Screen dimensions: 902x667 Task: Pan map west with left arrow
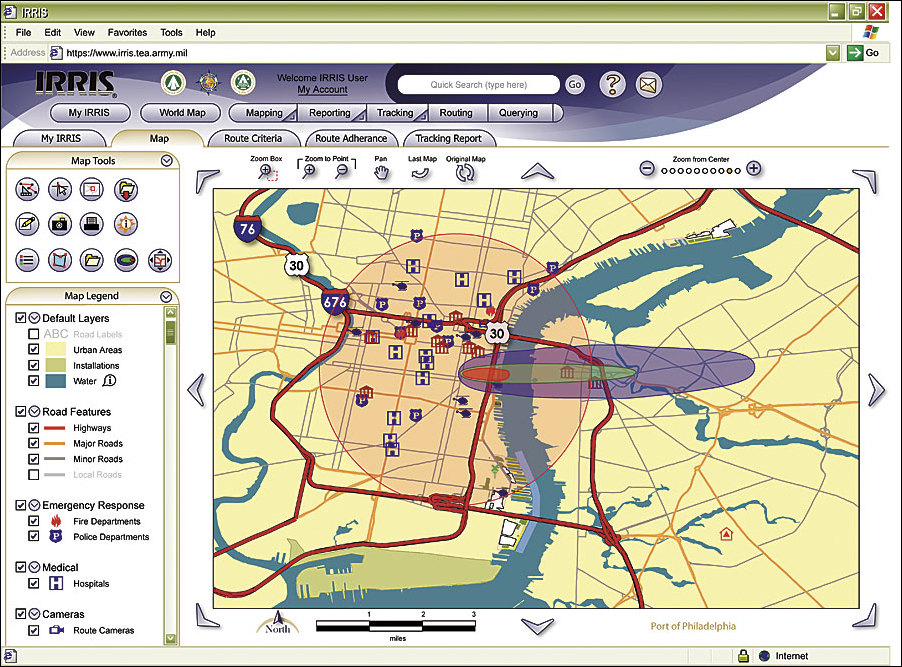click(197, 390)
